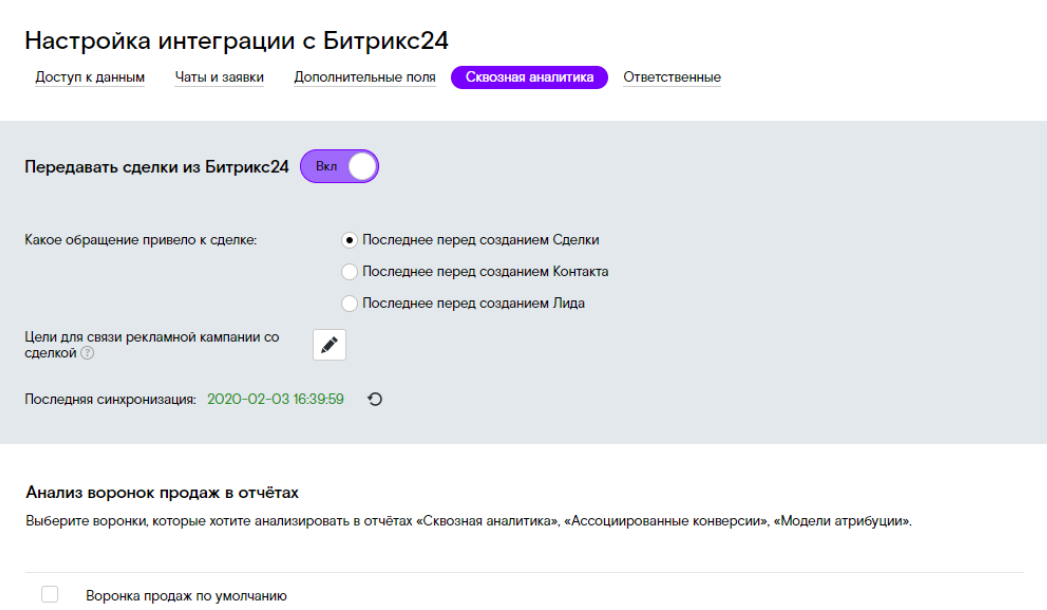Switch to the Чаты и заявки tab
Image resolution: width=1047 pixels, height=610 pixels.
pyautogui.click(x=219, y=77)
